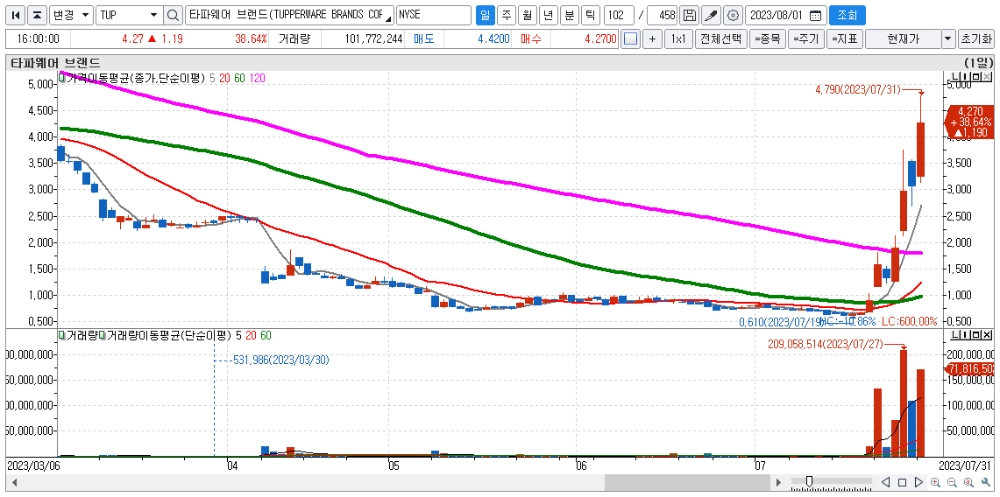
Task: Click the 209,058,514(2023/07/27) volume peak label
Action: [827, 344]
